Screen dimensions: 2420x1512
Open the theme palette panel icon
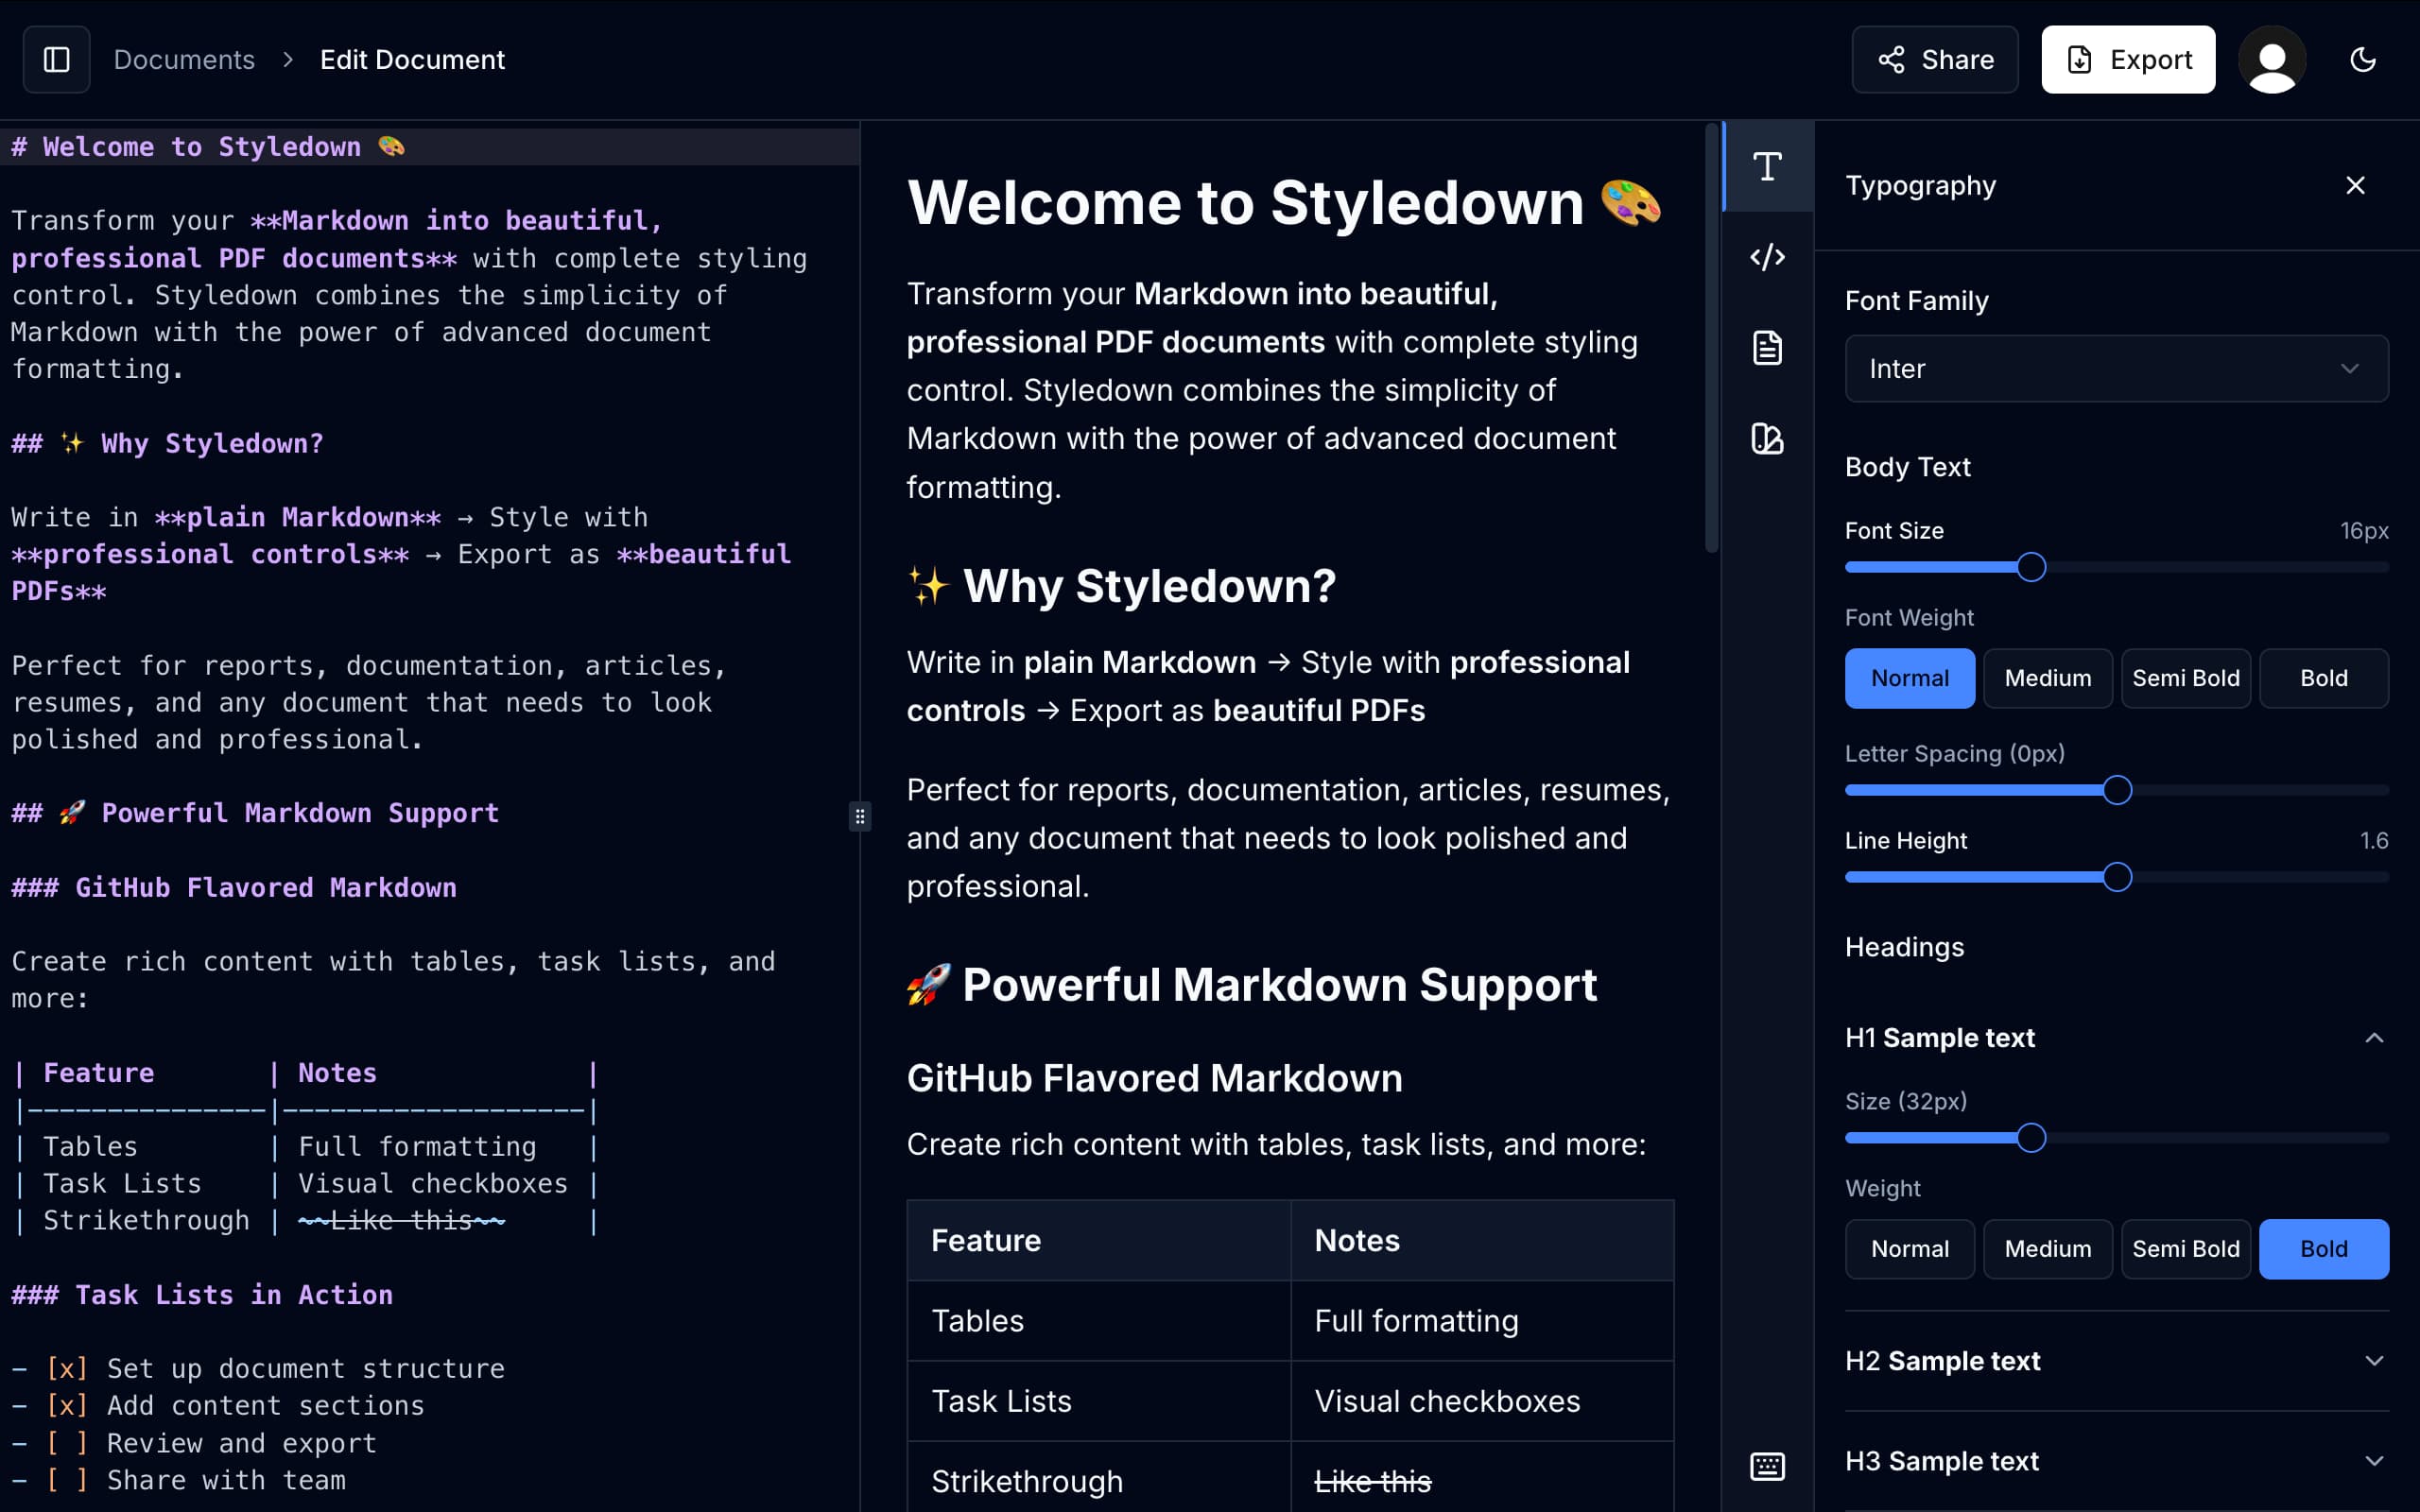point(1767,438)
